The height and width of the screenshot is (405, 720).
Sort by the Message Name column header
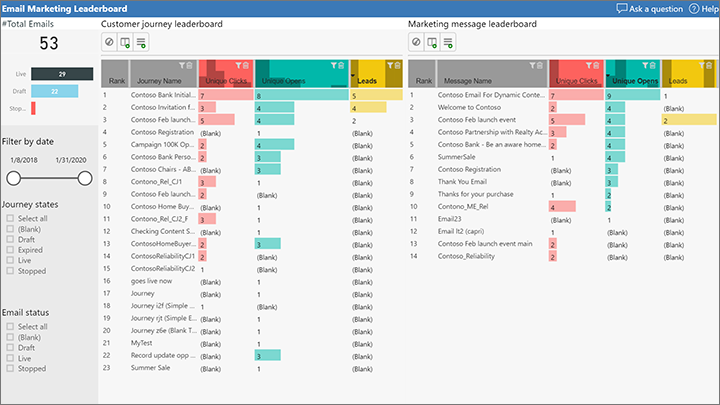coord(467,81)
